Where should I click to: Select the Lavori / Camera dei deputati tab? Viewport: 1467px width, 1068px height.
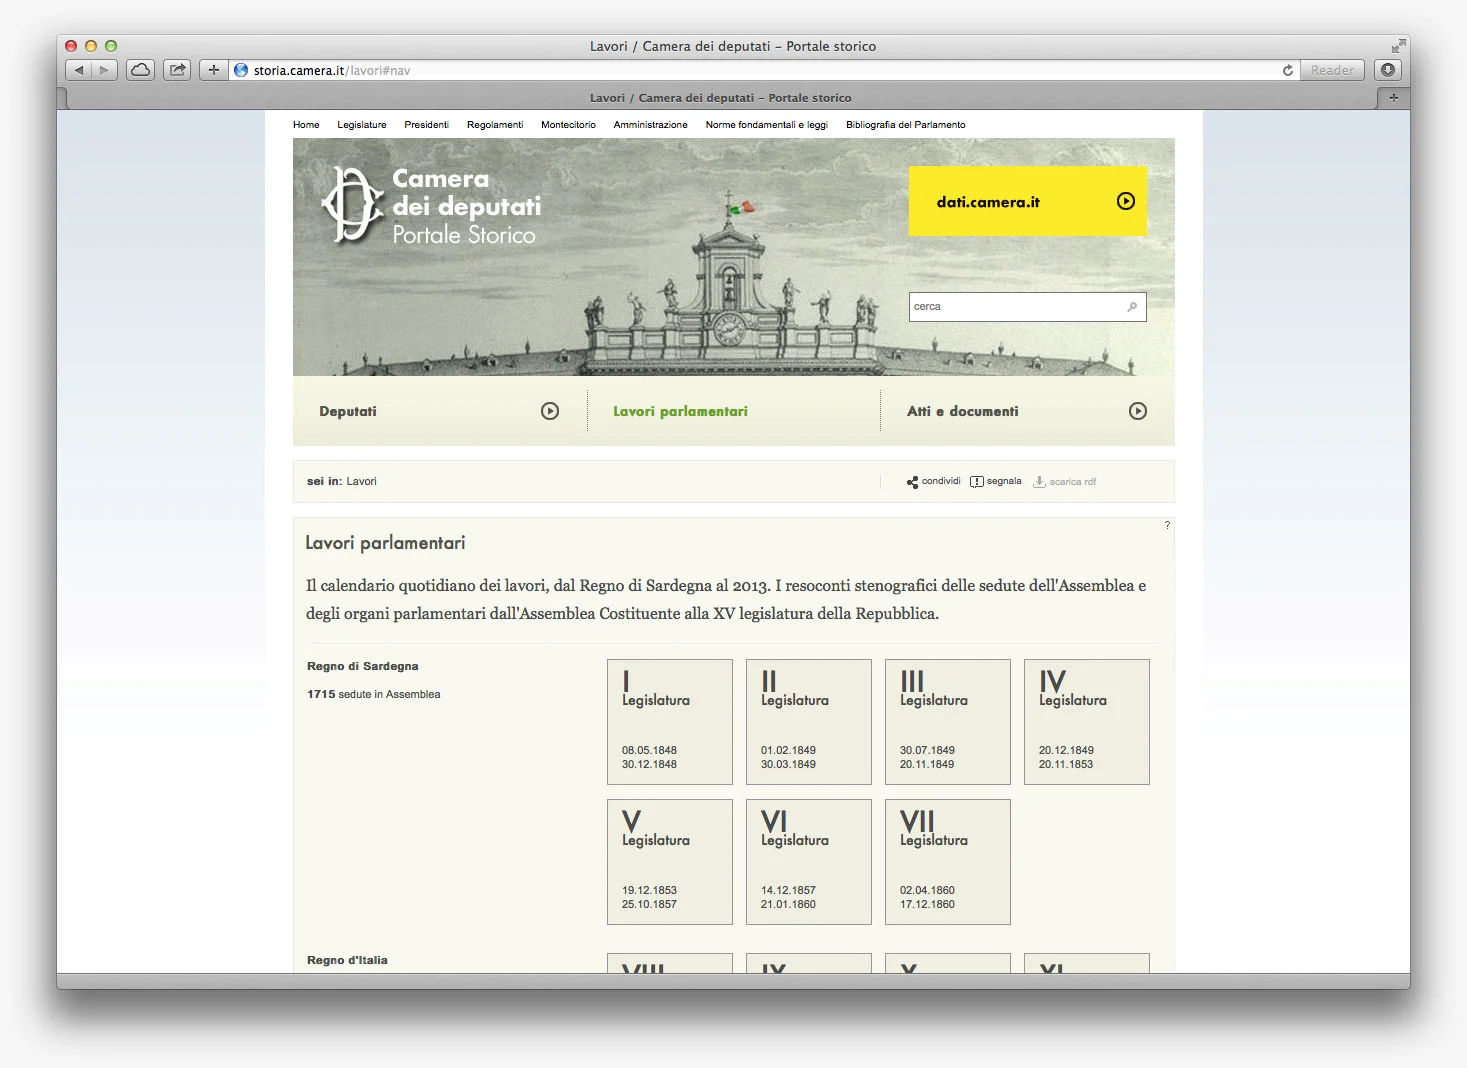(720, 98)
